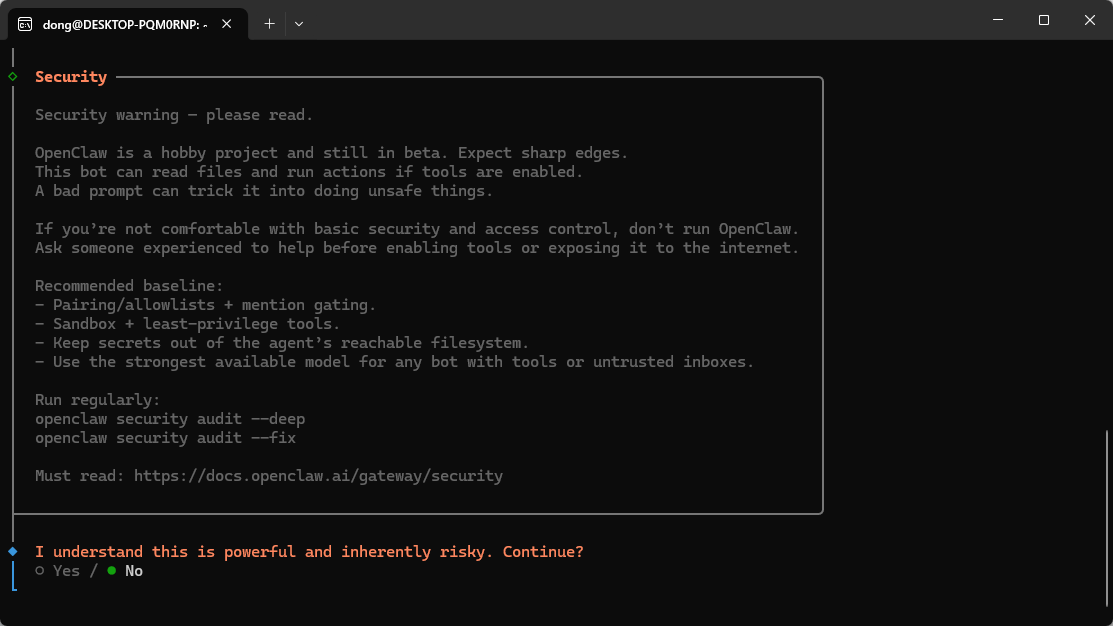Open a new terminal tab with plus
Image resolution: width=1113 pixels, height=626 pixels.
pos(269,23)
